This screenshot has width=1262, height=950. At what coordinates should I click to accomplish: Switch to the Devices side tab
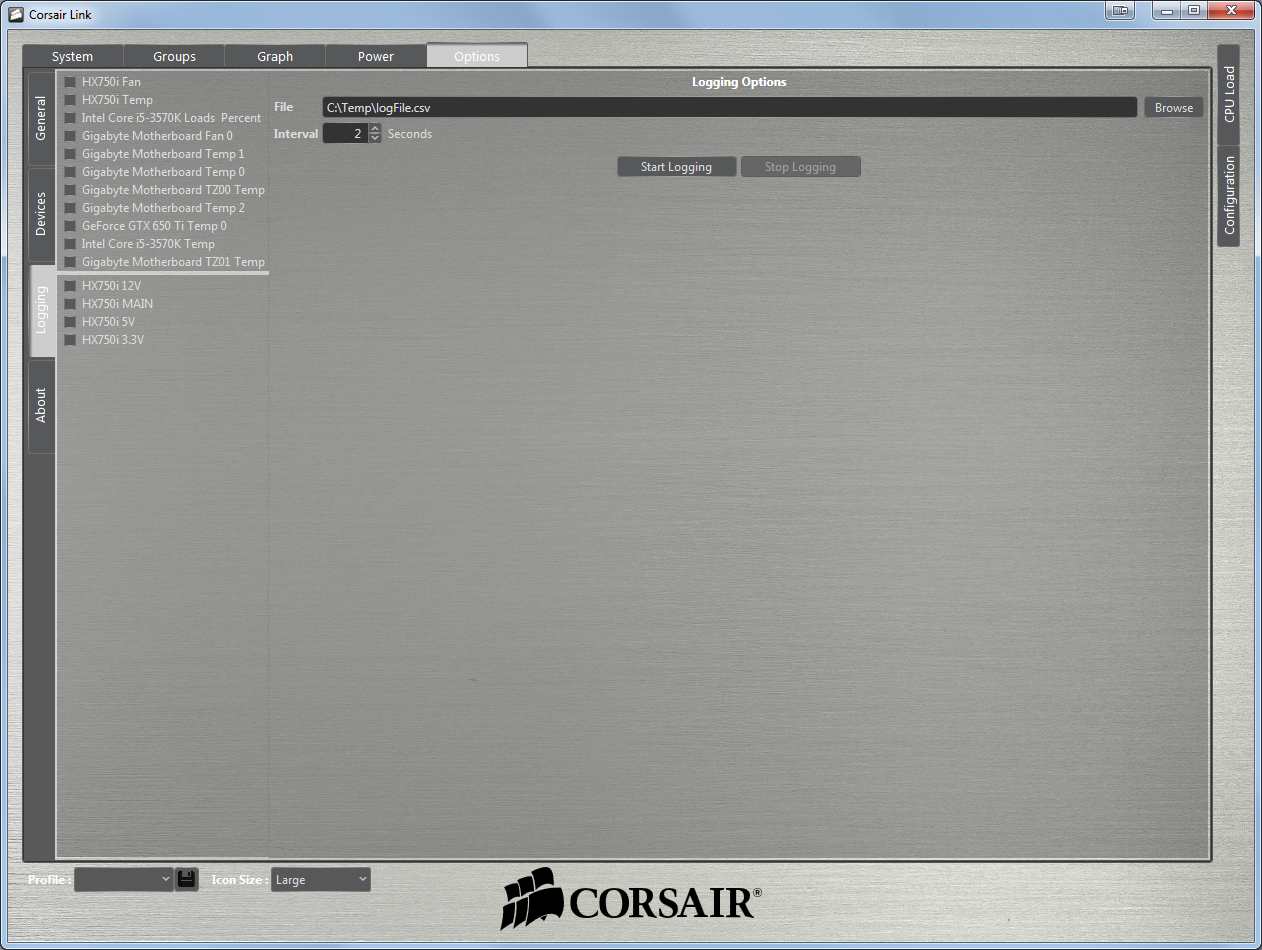tap(41, 214)
